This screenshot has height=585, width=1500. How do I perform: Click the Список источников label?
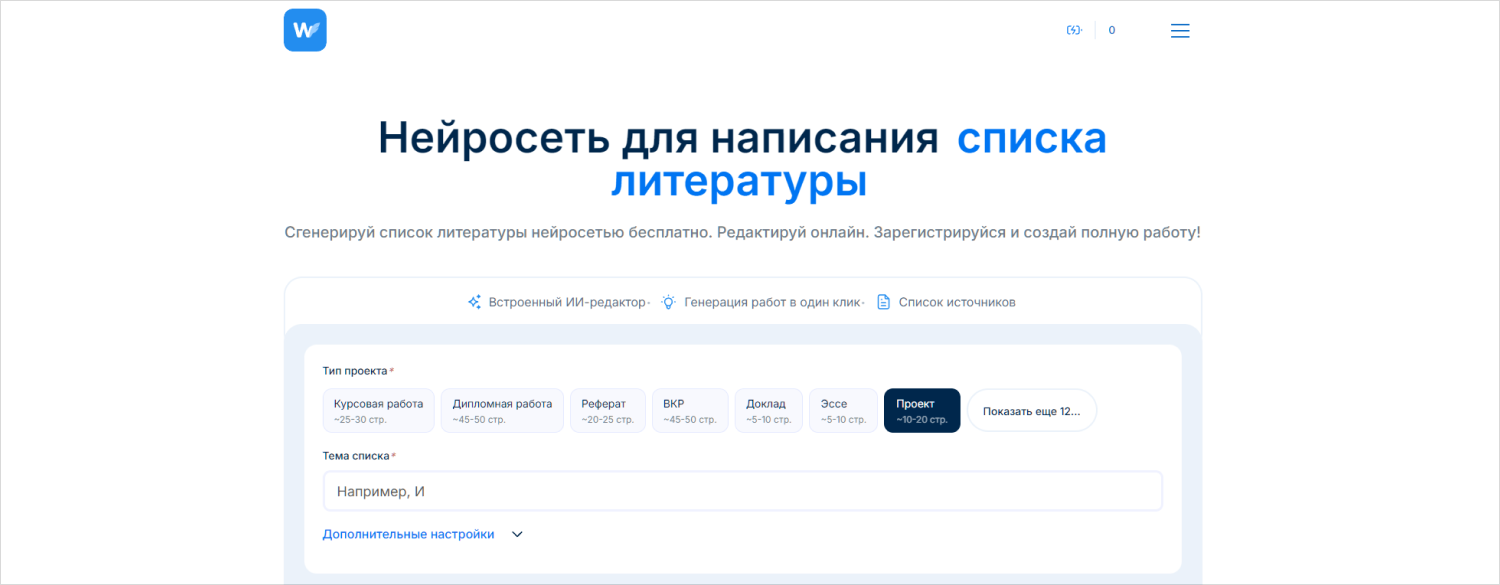pos(957,302)
